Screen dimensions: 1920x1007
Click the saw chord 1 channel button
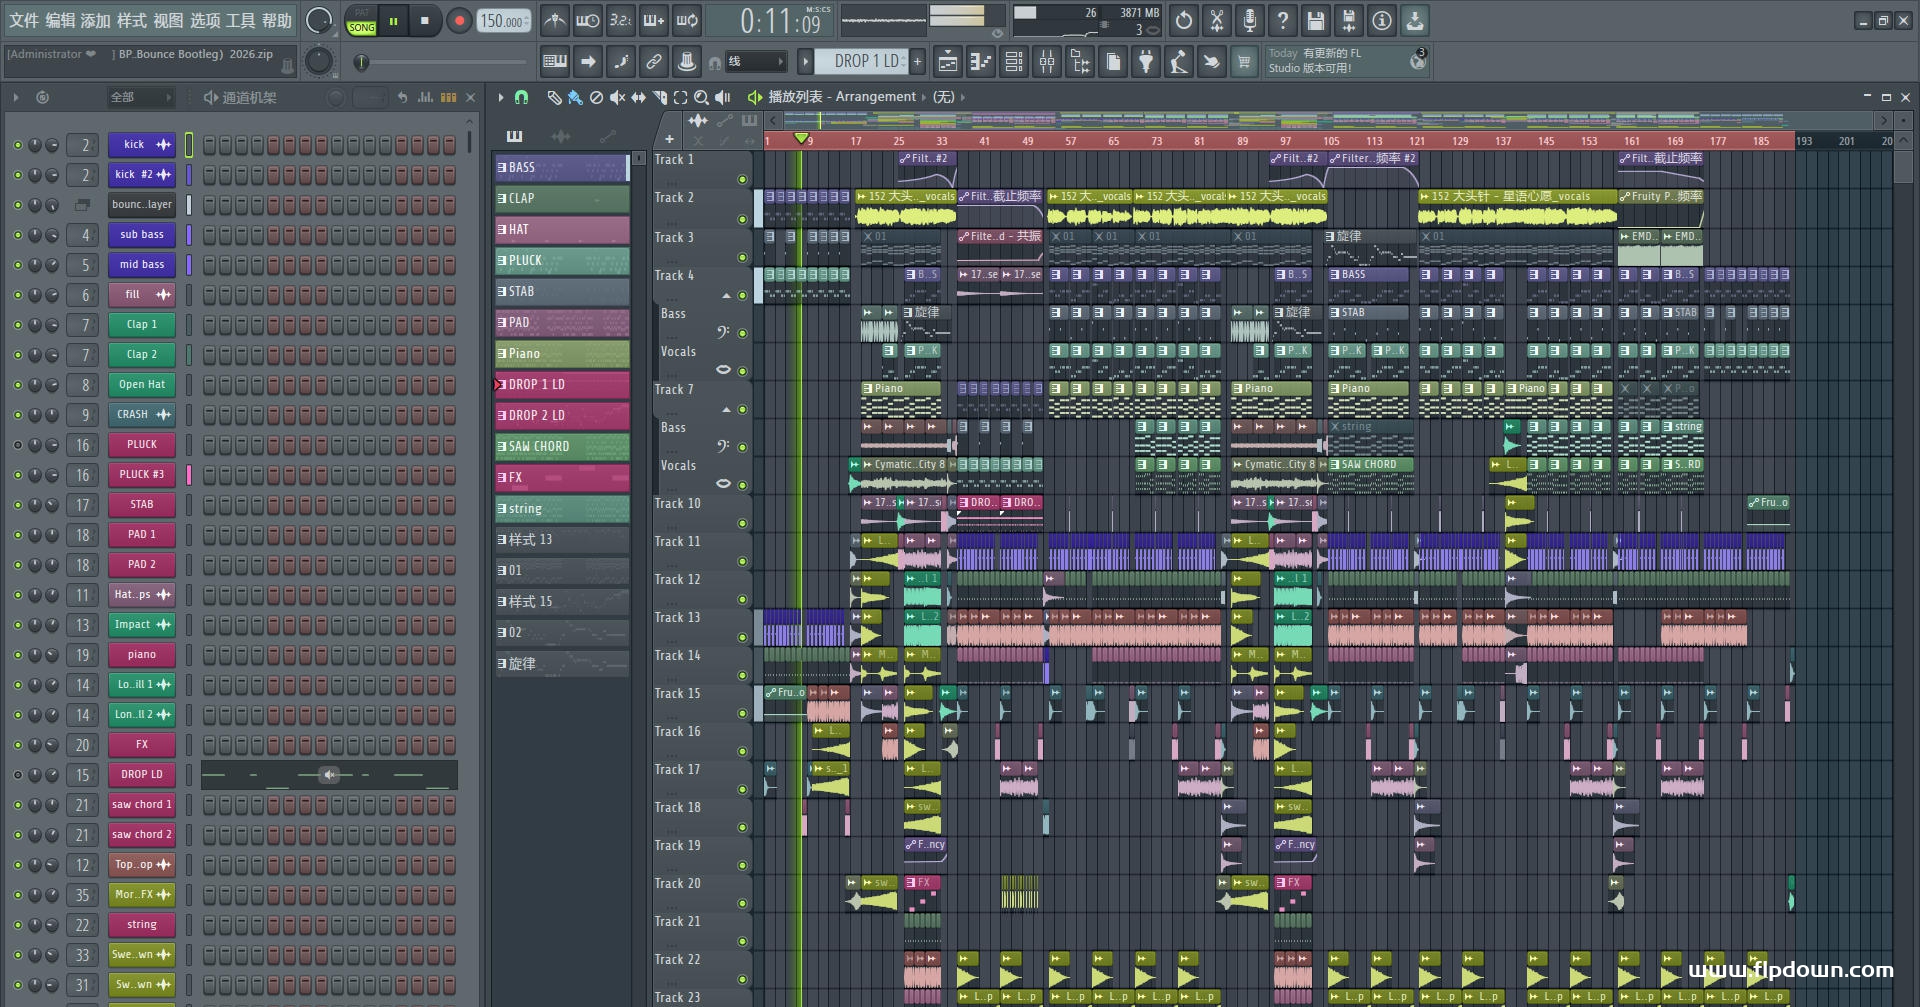point(142,805)
